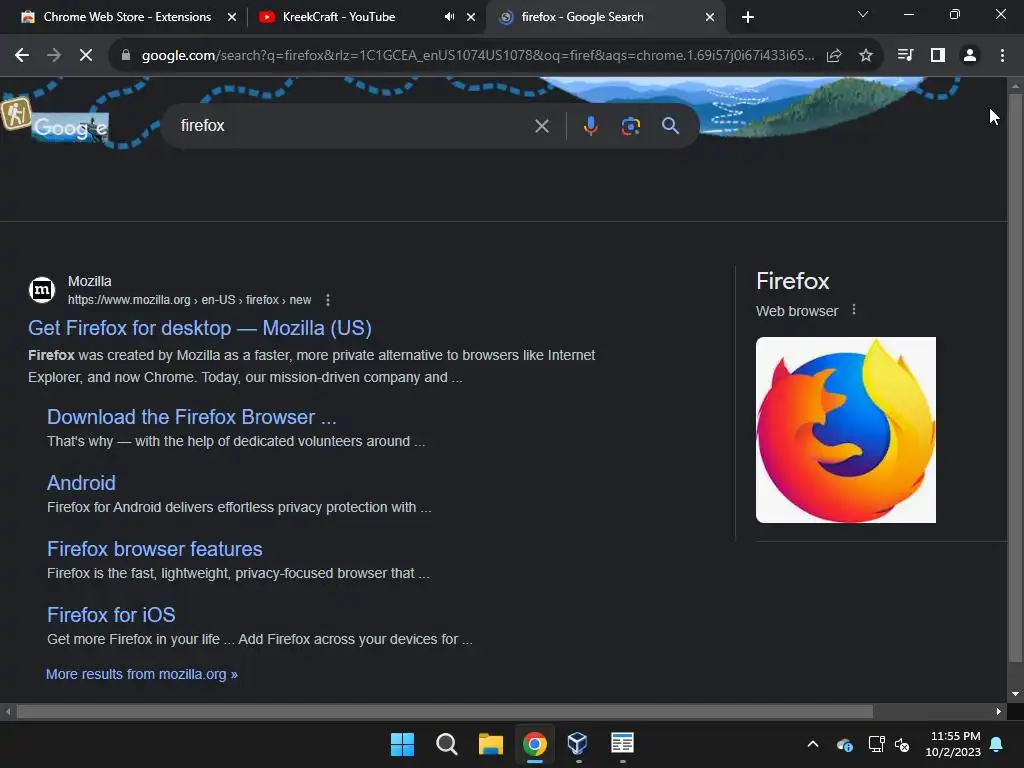Click the scroll right arrow
Viewport: 1024px width, 768px height.
click(x=999, y=711)
